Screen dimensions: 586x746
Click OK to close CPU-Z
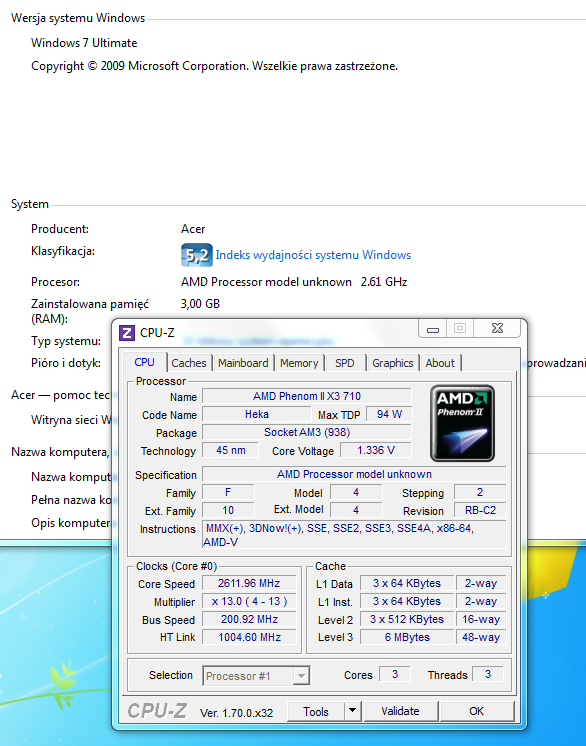[477, 711]
